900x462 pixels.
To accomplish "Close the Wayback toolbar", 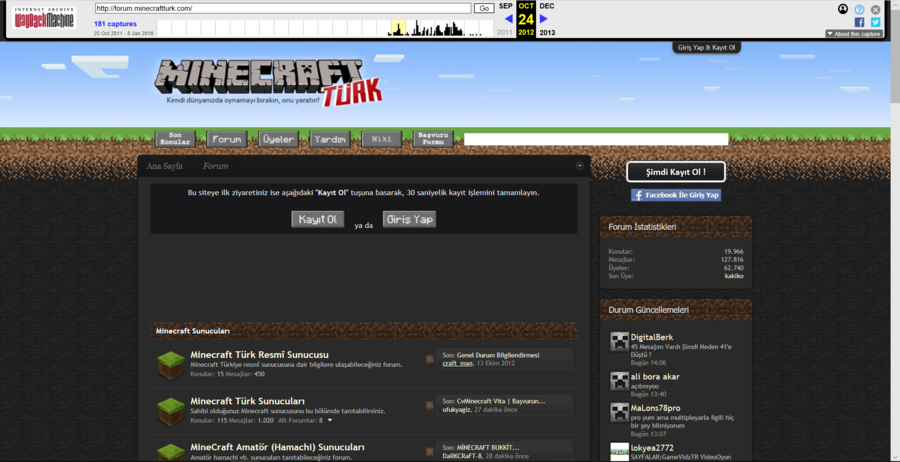I will pos(875,9).
